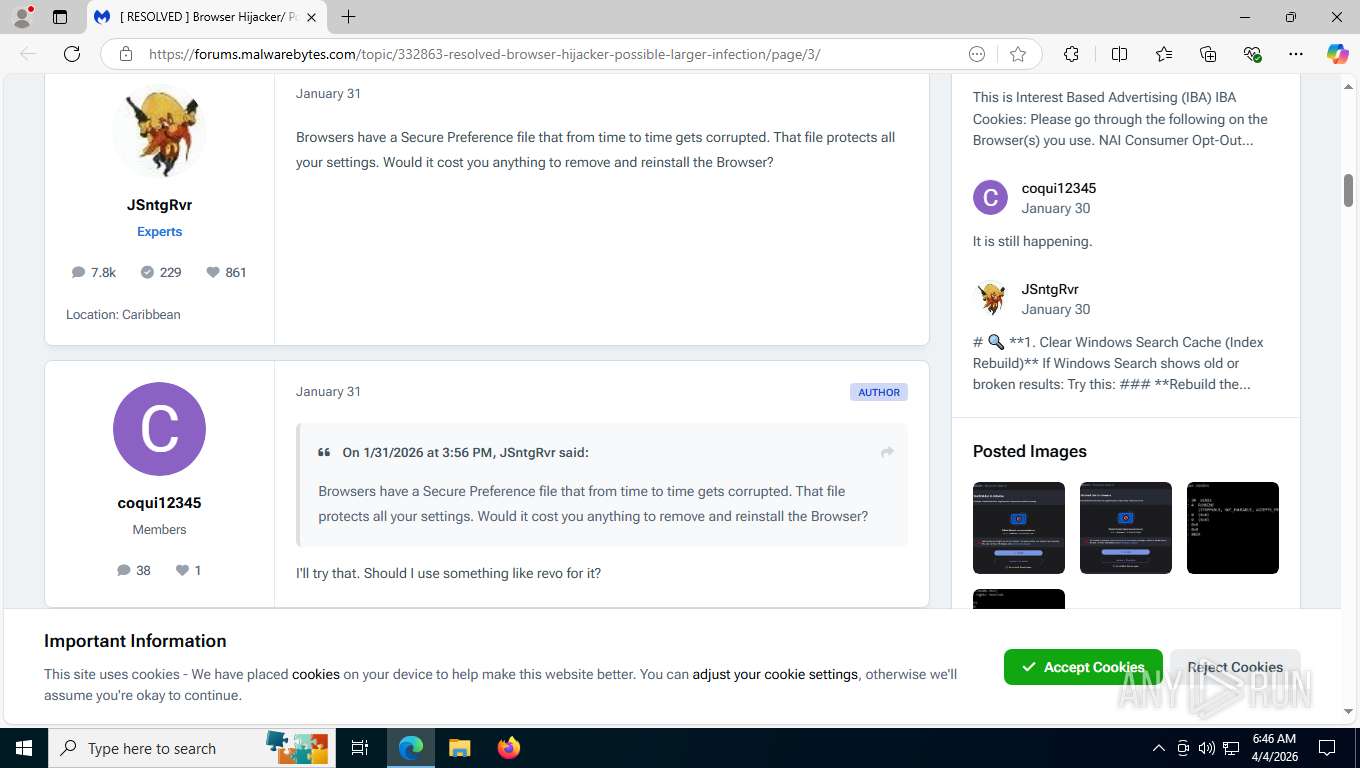This screenshot has width=1360, height=768.
Task: Click the 'Posted Images' heading
Action: pyautogui.click(x=1030, y=451)
